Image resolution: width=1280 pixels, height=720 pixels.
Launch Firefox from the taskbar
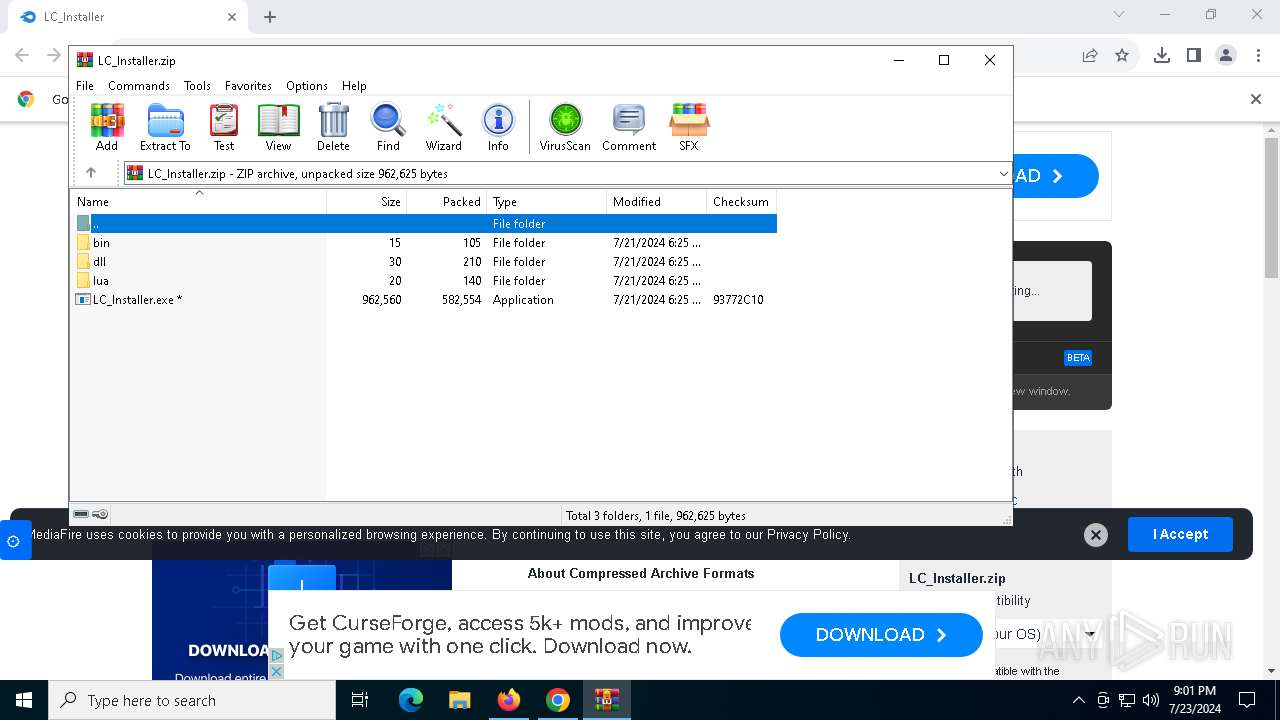pos(509,700)
